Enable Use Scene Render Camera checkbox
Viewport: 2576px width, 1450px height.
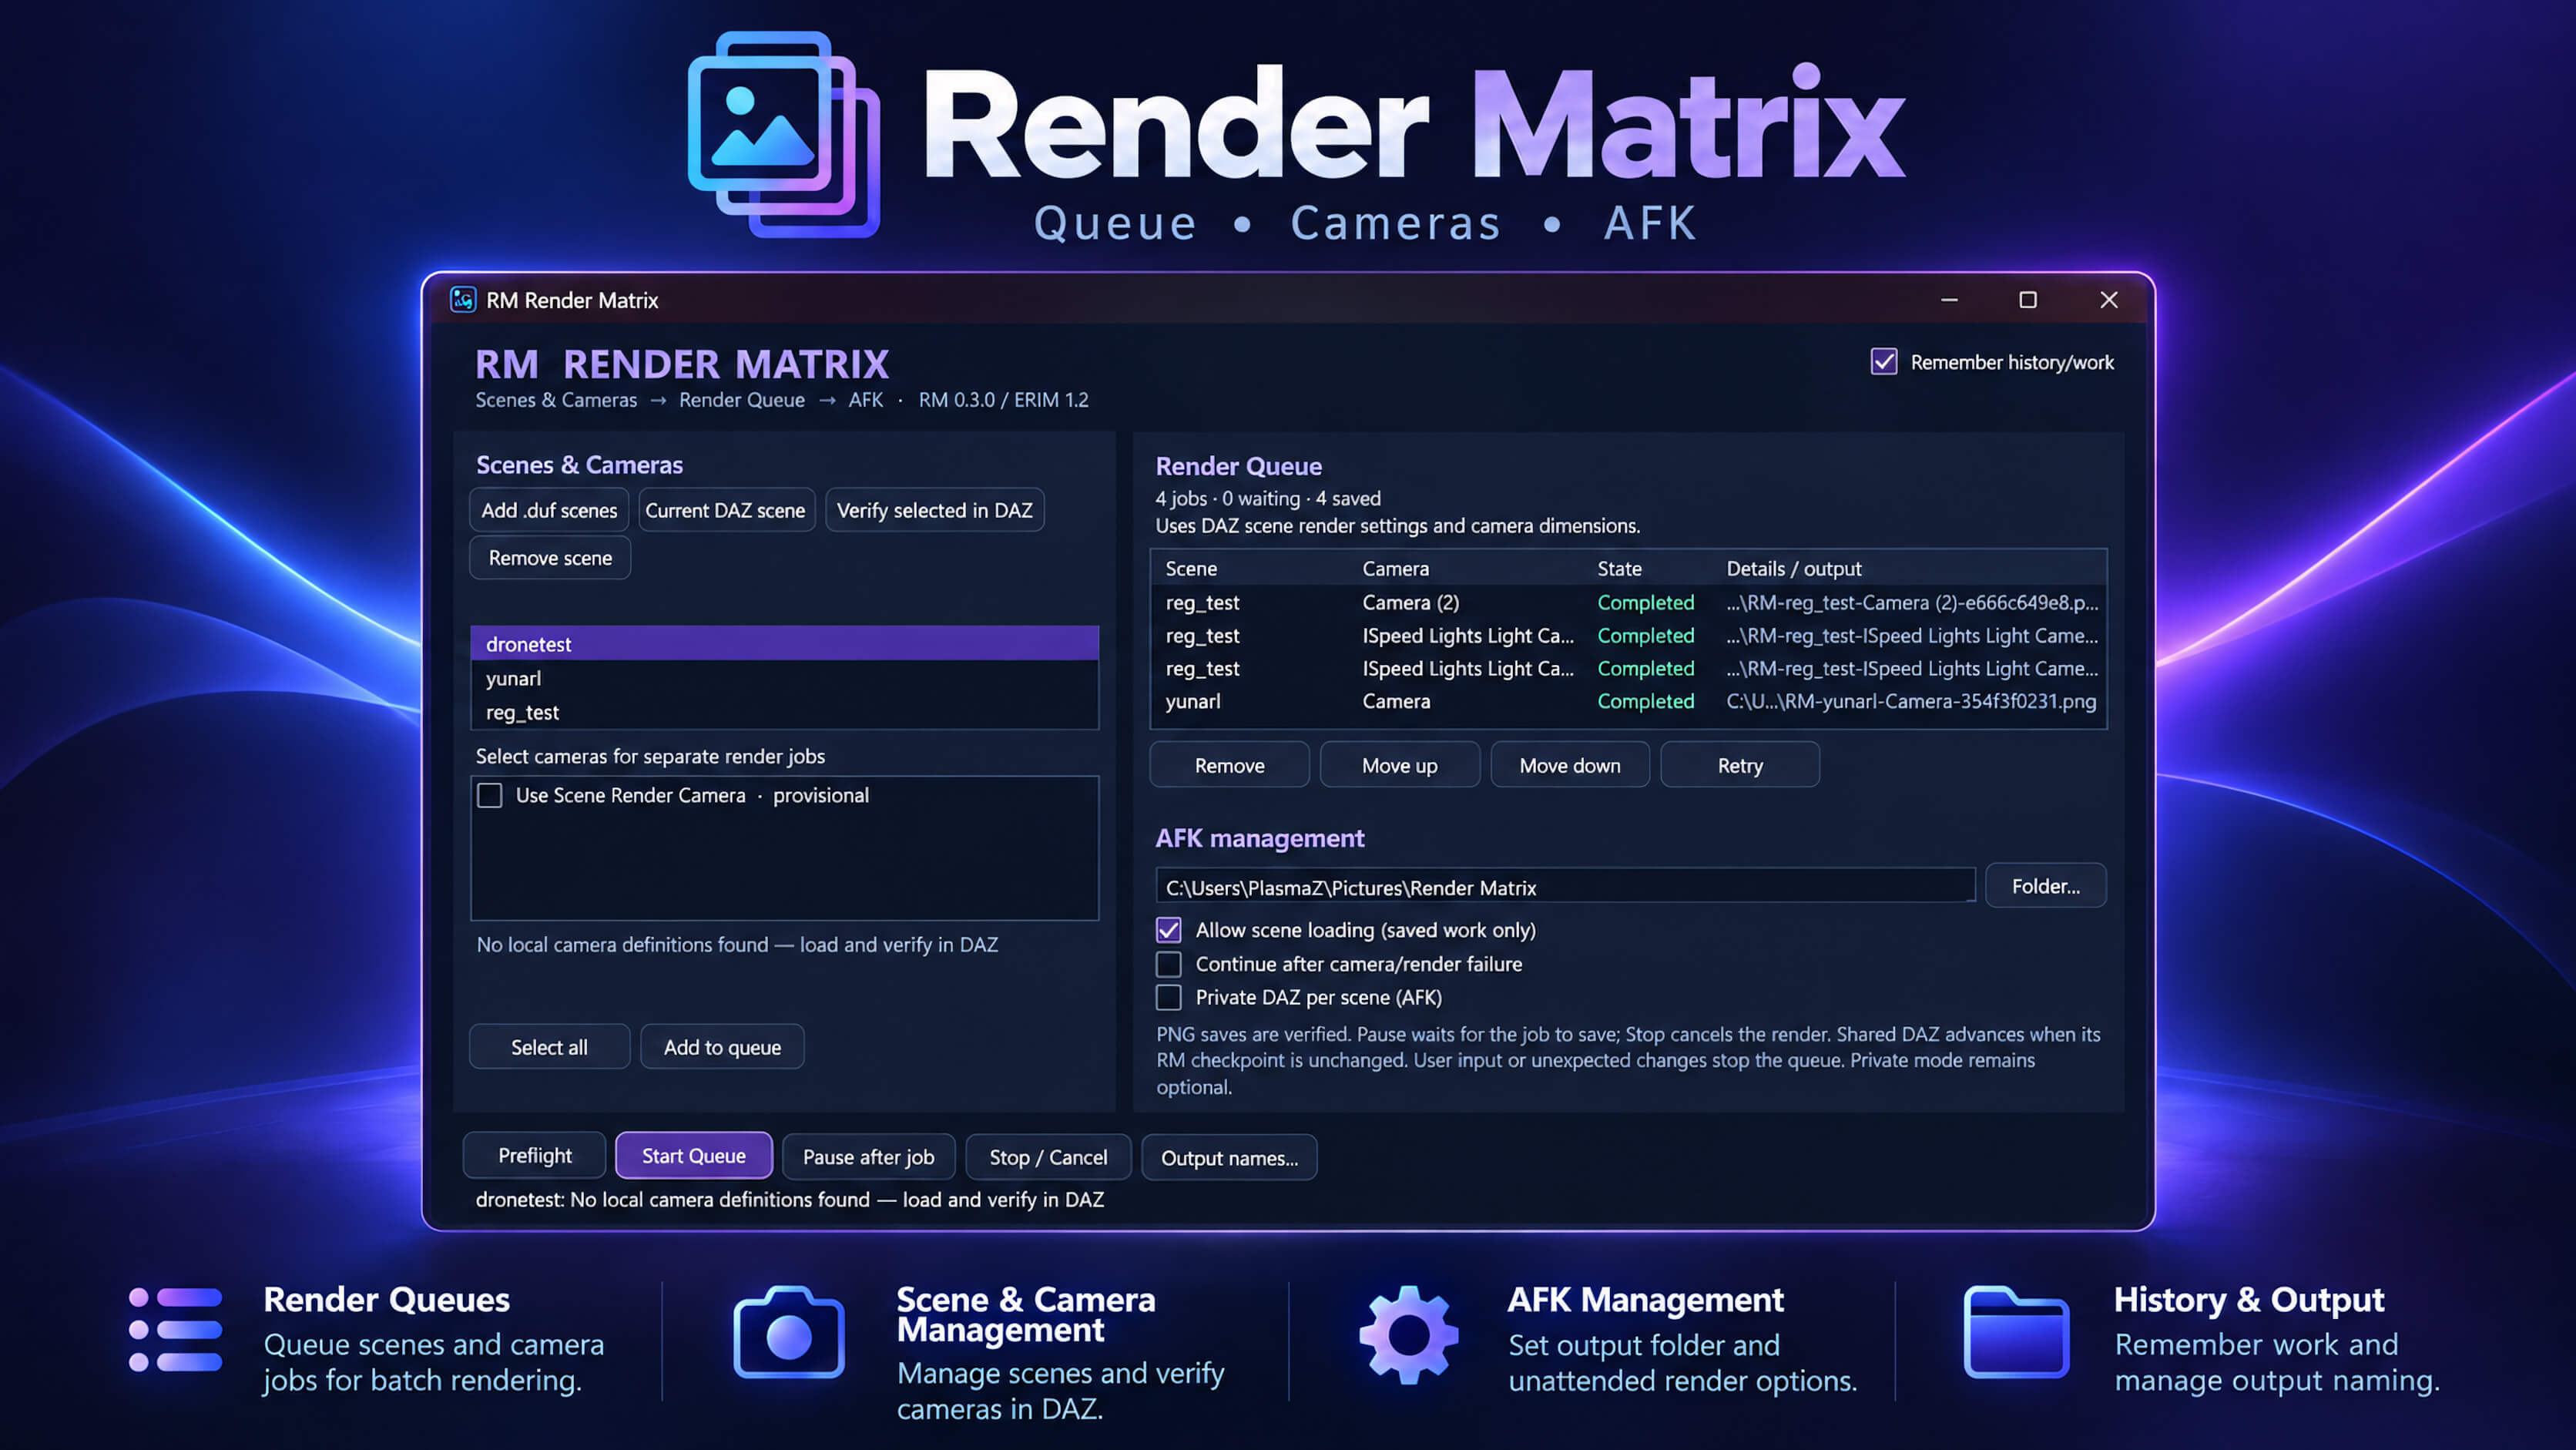point(490,796)
